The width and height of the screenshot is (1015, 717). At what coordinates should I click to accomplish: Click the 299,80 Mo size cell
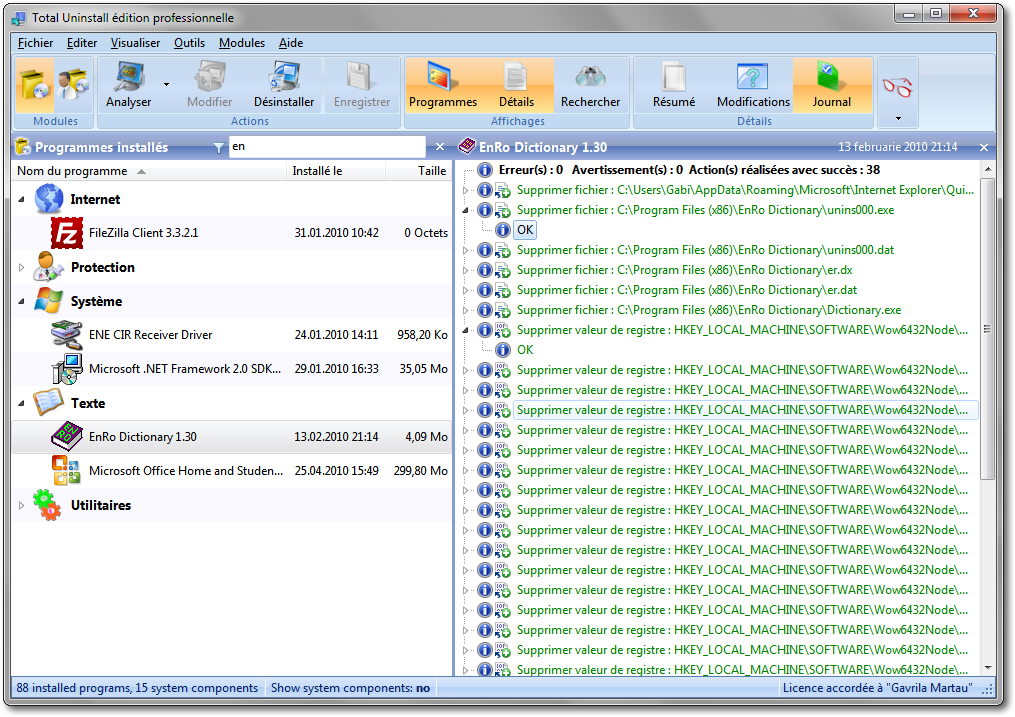(421, 471)
